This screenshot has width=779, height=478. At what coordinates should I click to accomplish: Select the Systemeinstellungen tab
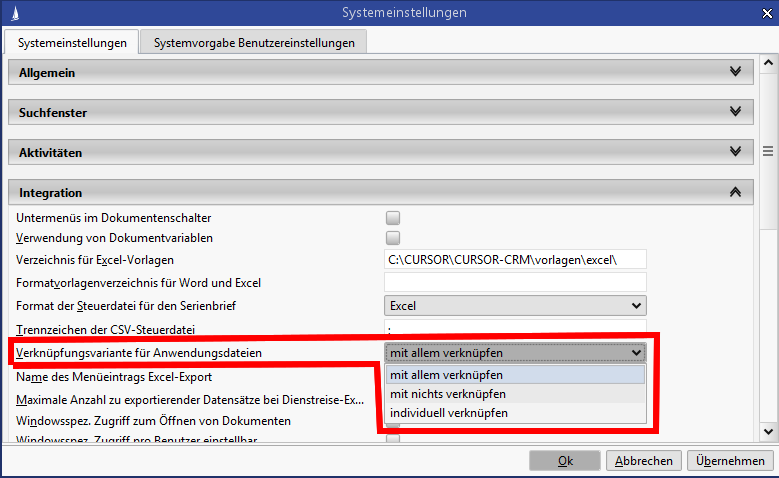pos(72,42)
